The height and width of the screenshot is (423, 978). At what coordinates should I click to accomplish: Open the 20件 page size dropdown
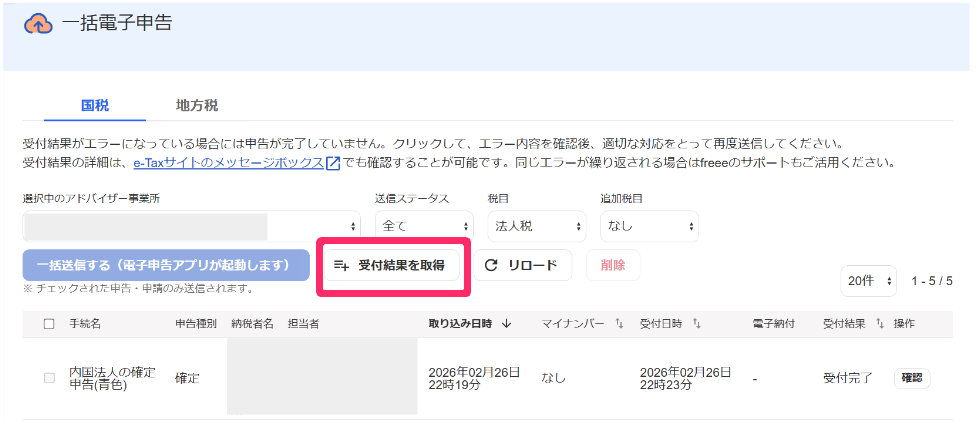pos(869,281)
